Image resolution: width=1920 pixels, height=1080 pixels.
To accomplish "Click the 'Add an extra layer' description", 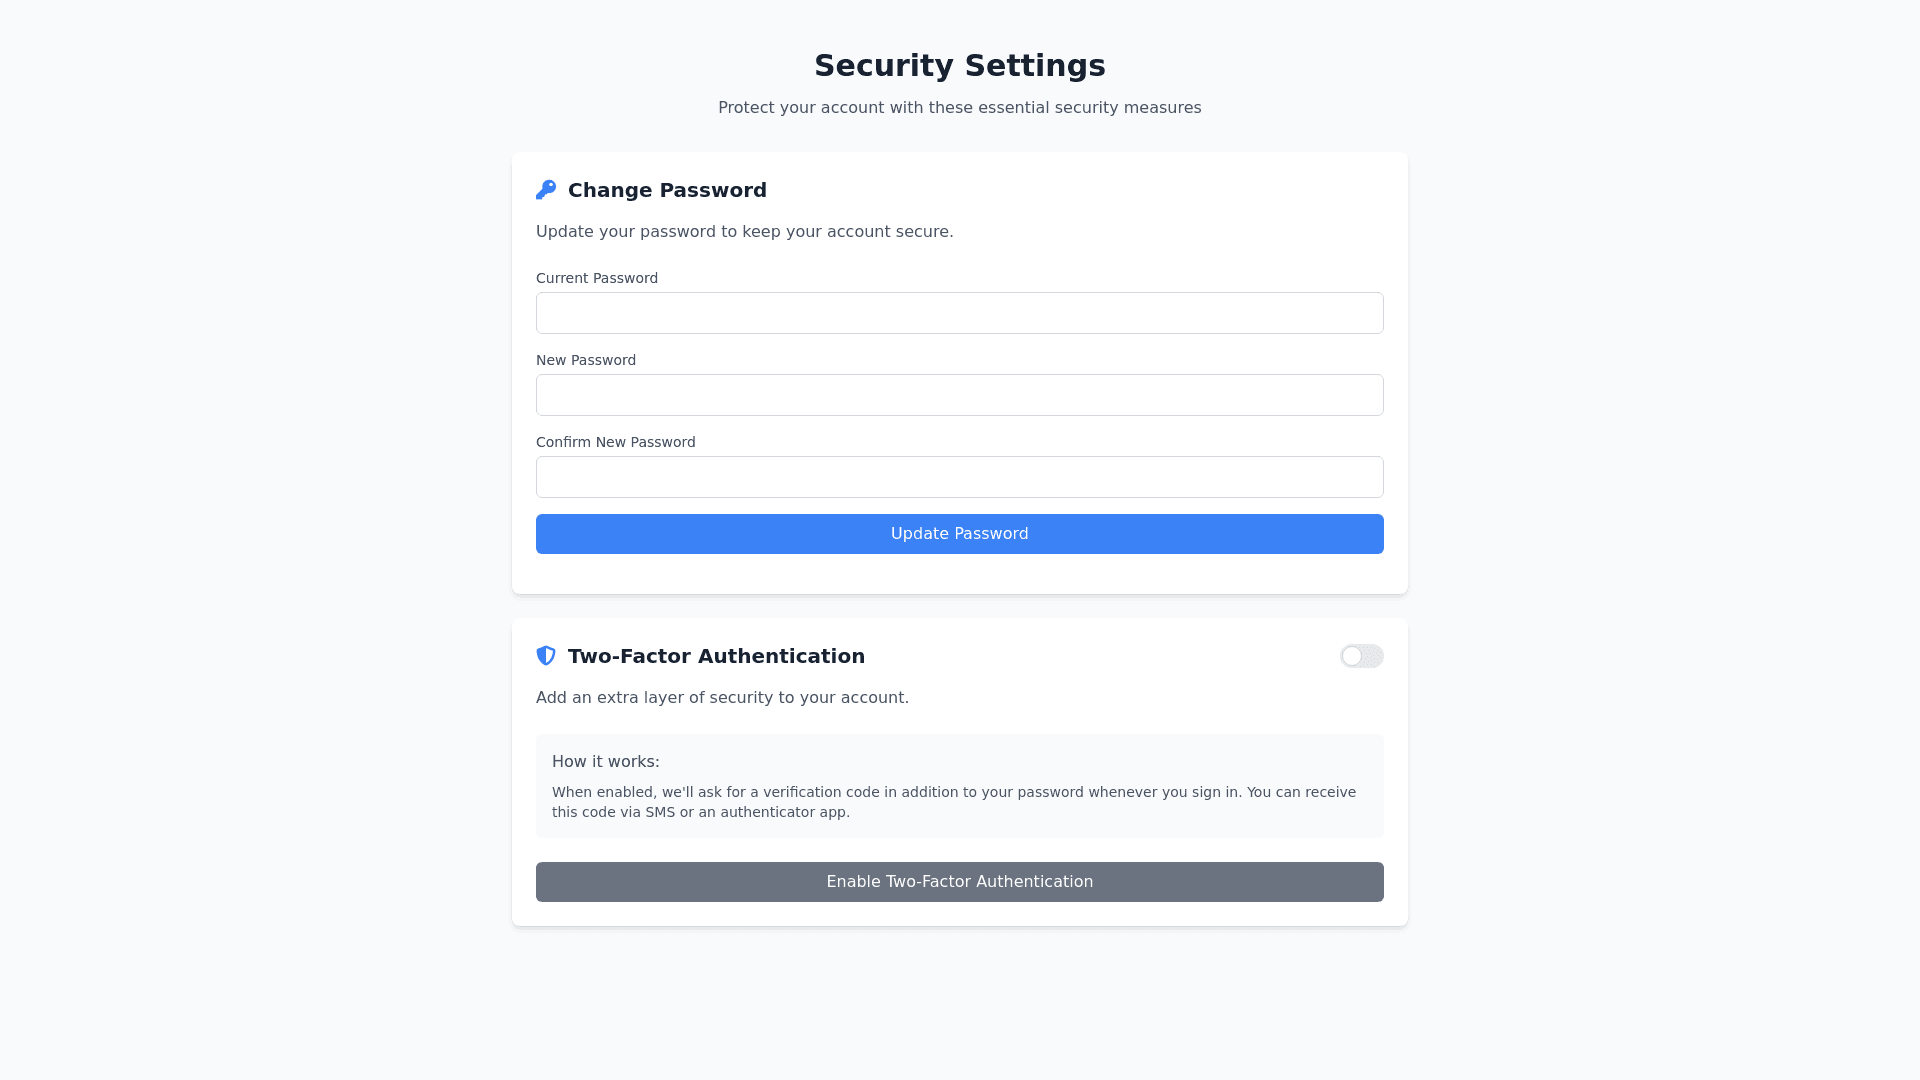I will point(722,698).
